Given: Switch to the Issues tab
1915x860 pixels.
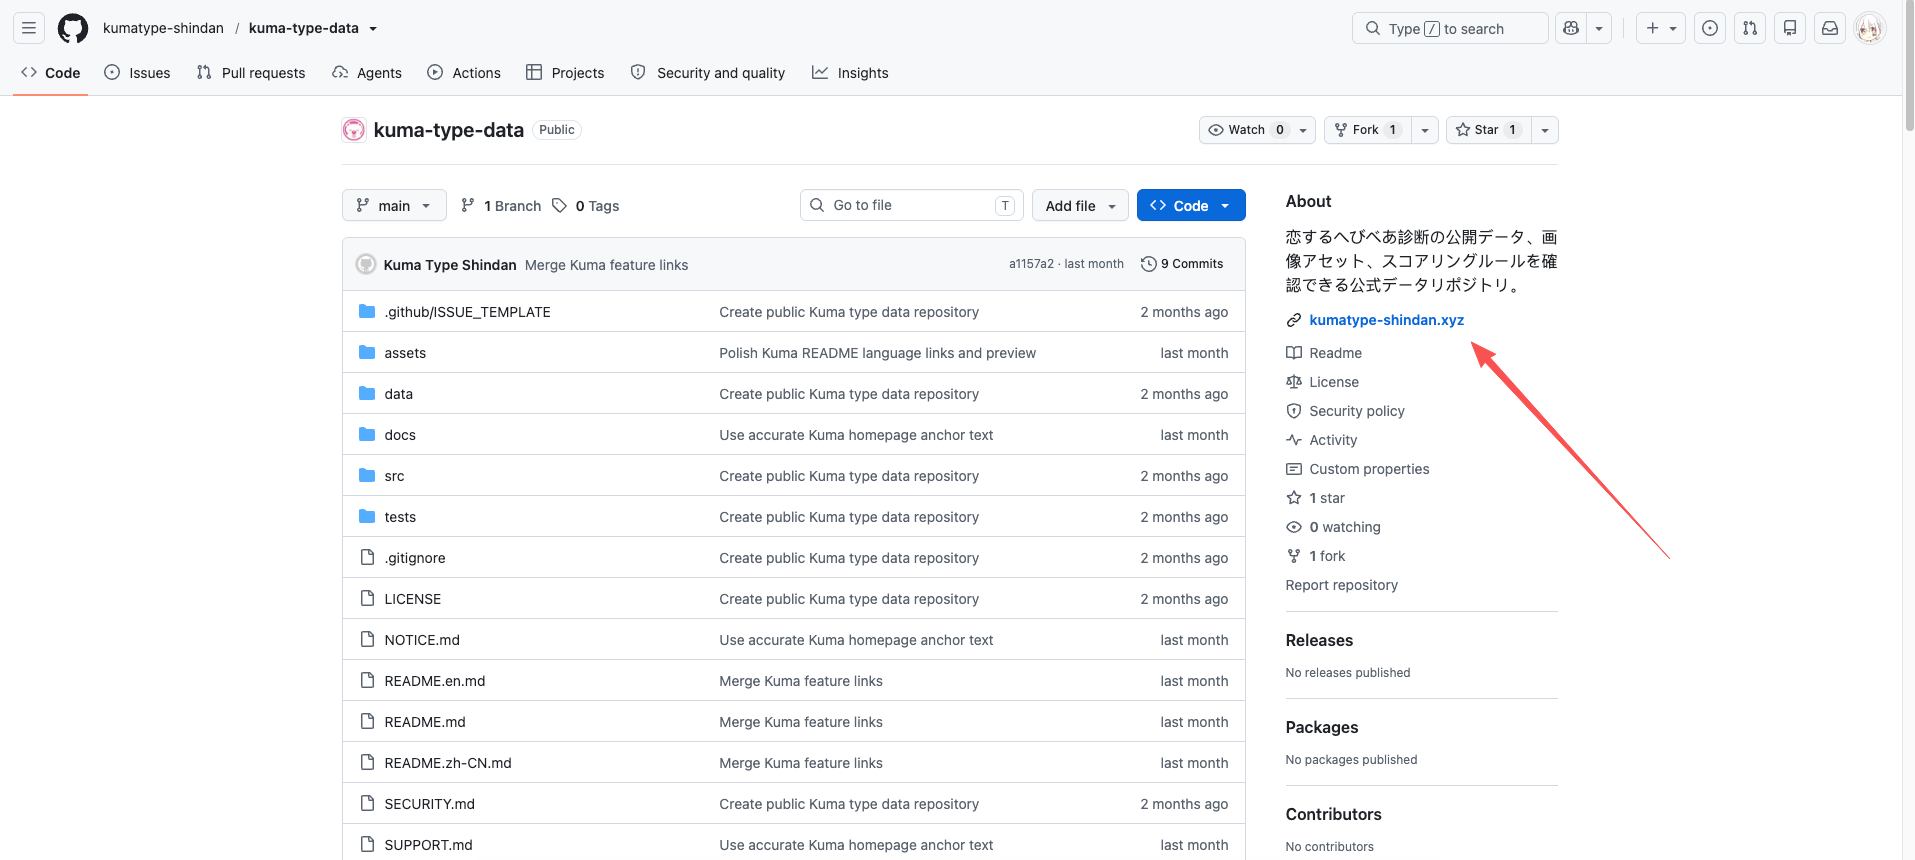Looking at the screenshot, I should [x=138, y=73].
